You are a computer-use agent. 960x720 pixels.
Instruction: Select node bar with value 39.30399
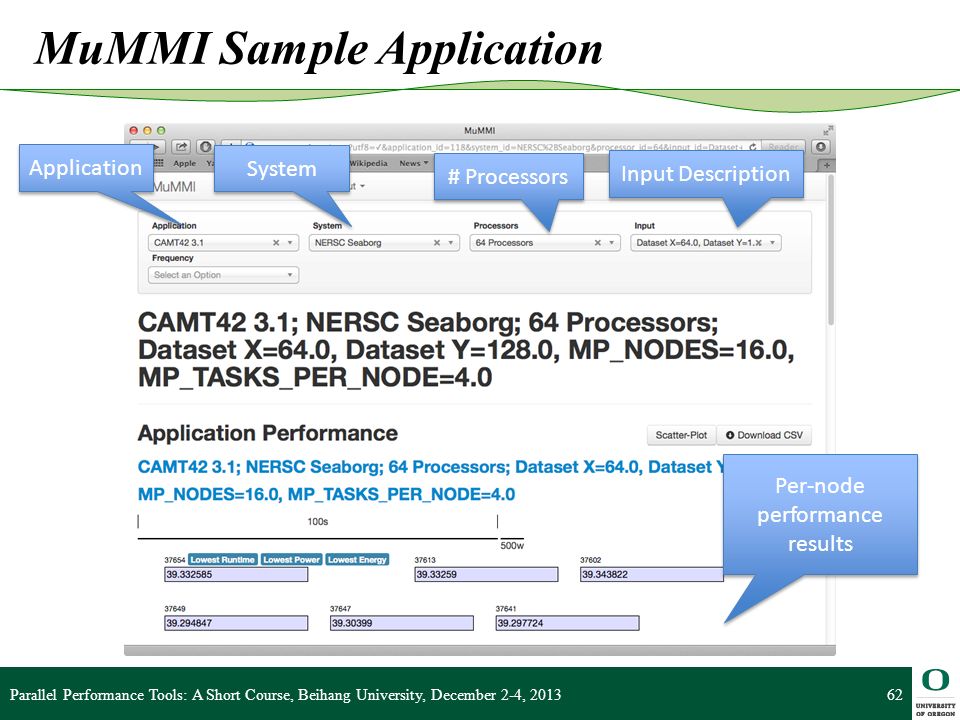coord(402,623)
